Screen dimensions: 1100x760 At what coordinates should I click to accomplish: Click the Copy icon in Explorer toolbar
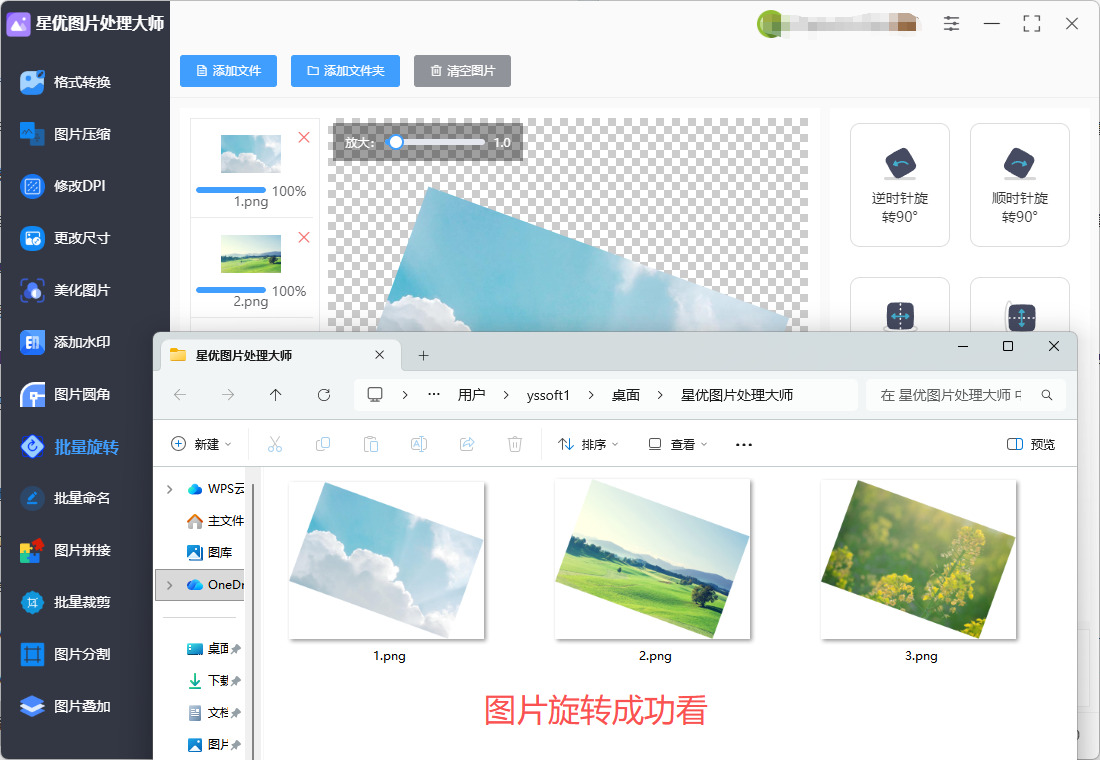323,444
